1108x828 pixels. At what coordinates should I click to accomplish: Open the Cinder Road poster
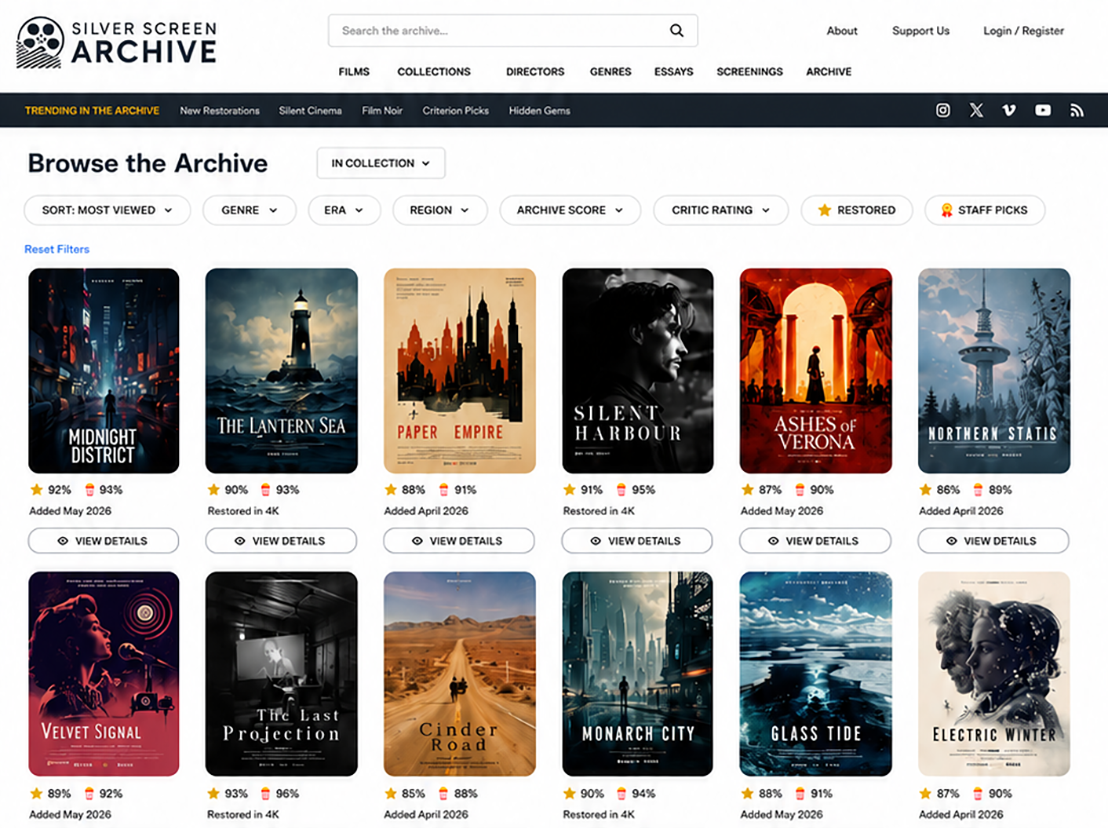[x=459, y=674]
